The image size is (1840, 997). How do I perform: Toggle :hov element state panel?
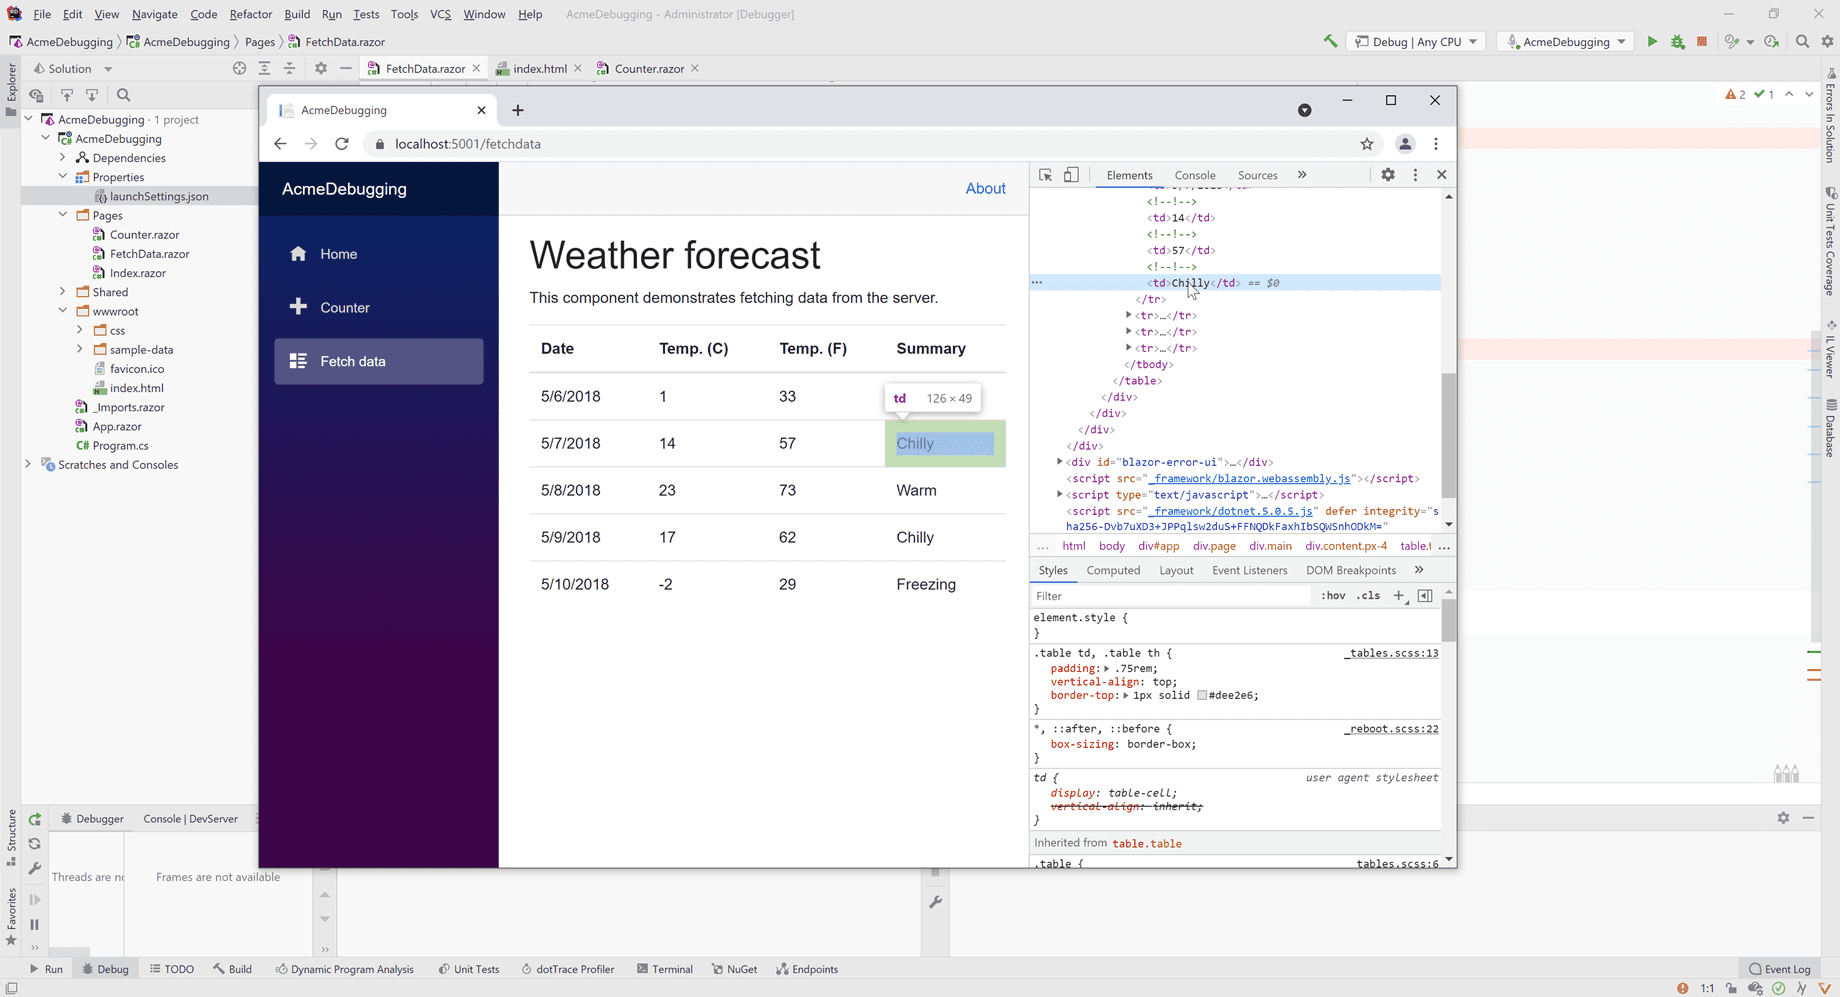tap(1333, 596)
